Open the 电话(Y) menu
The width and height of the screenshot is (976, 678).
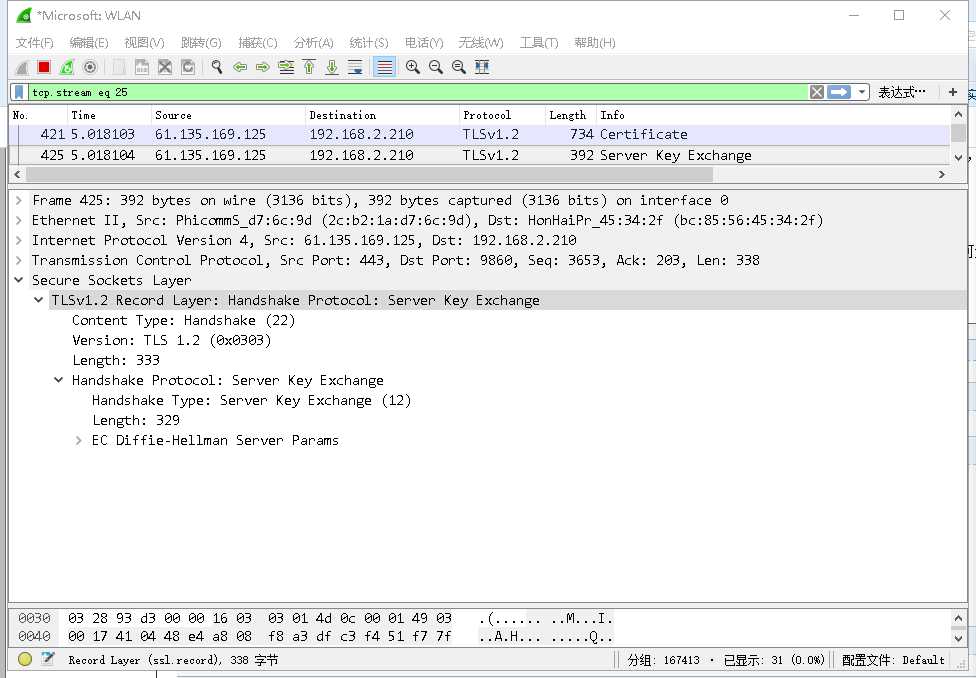pos(424,42)
